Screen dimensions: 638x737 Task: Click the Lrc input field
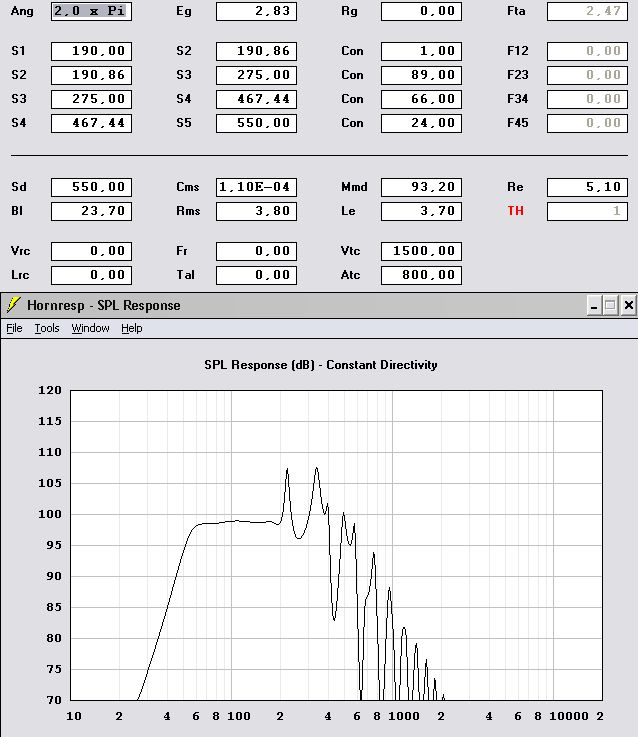91,275
